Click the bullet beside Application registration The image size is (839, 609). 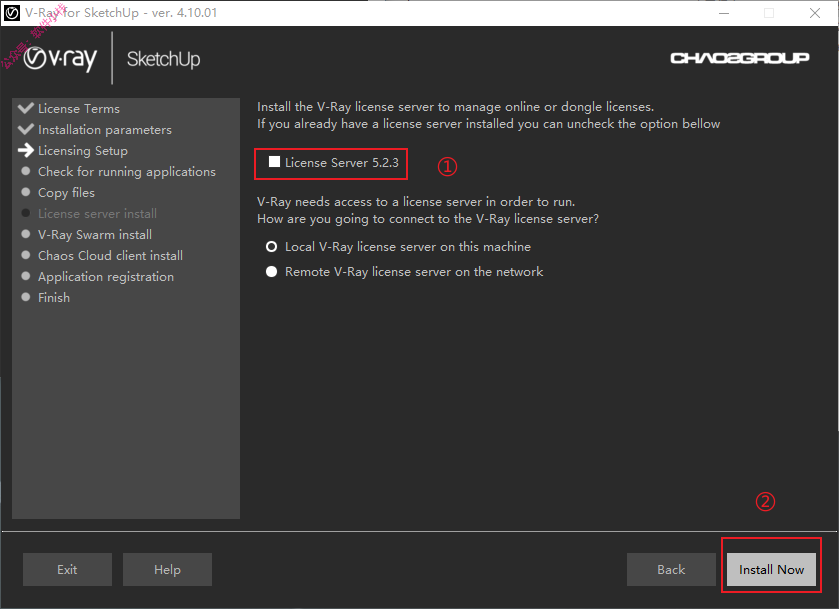(x=26, y=276)
